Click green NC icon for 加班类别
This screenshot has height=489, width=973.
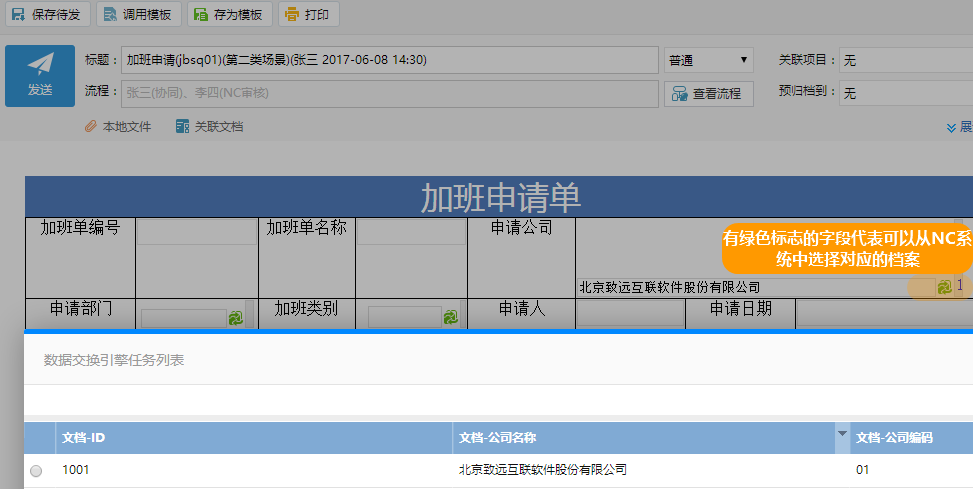pyautogui.click(x=451, y=318)
